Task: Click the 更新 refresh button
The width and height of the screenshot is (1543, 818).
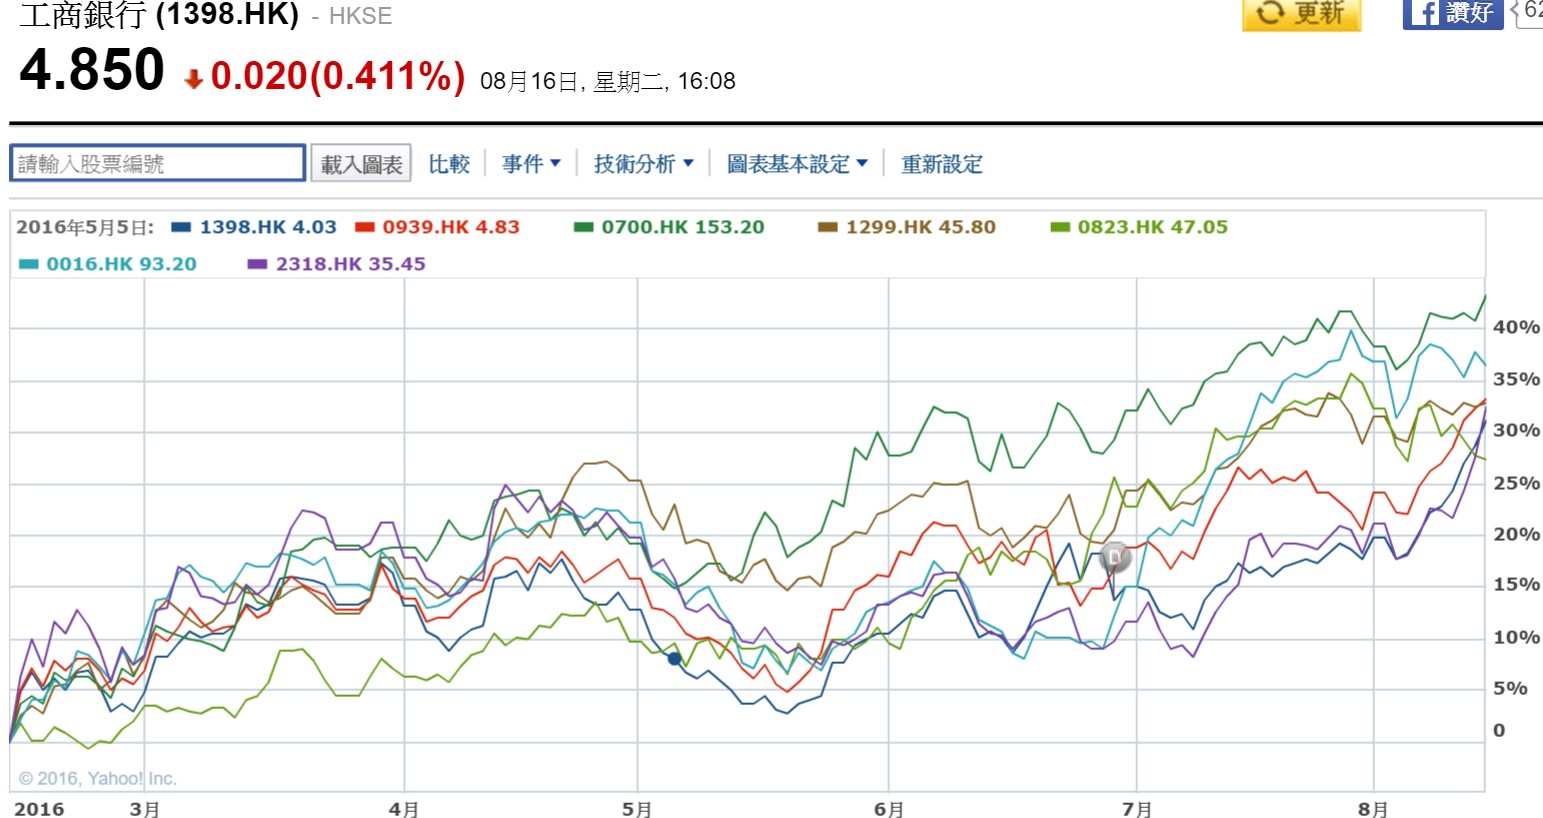Action: click(x=1301, y=14)
